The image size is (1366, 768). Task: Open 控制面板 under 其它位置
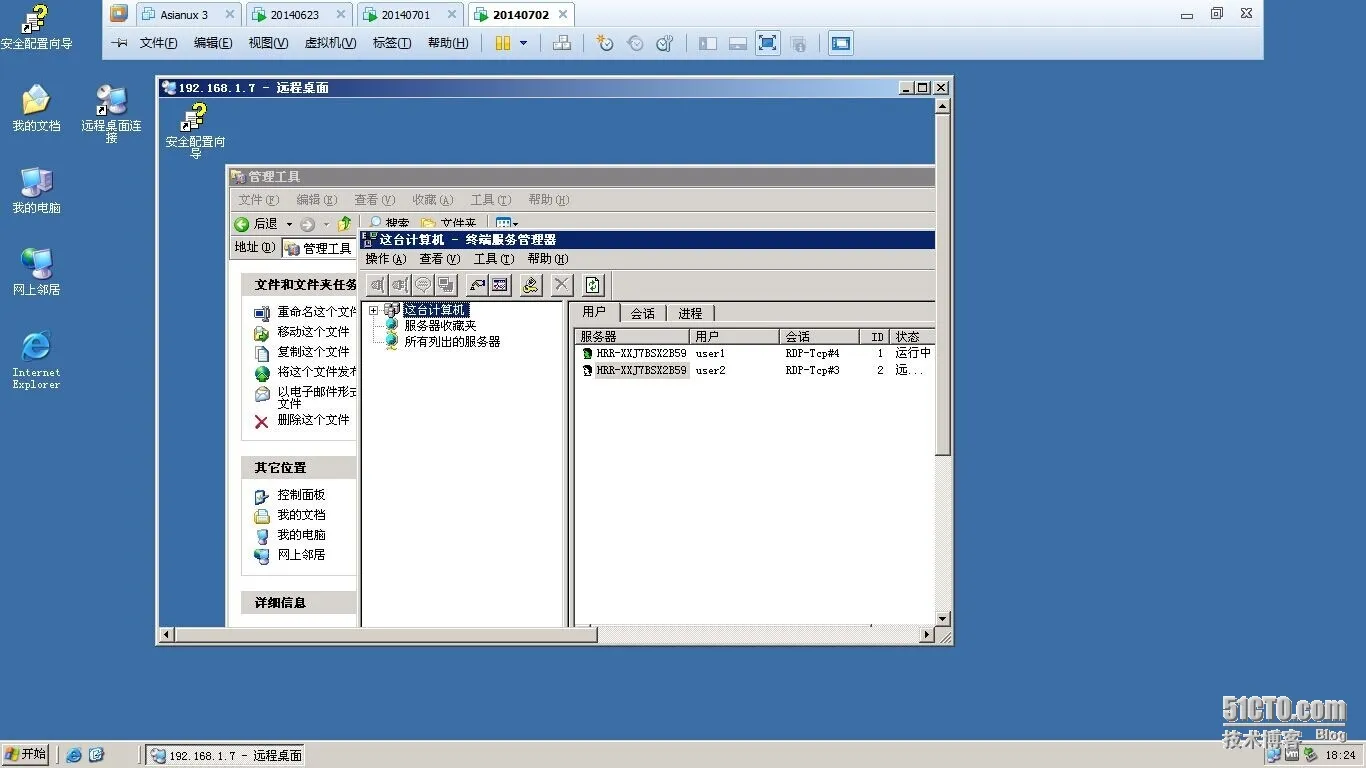[x=301, y=494]
